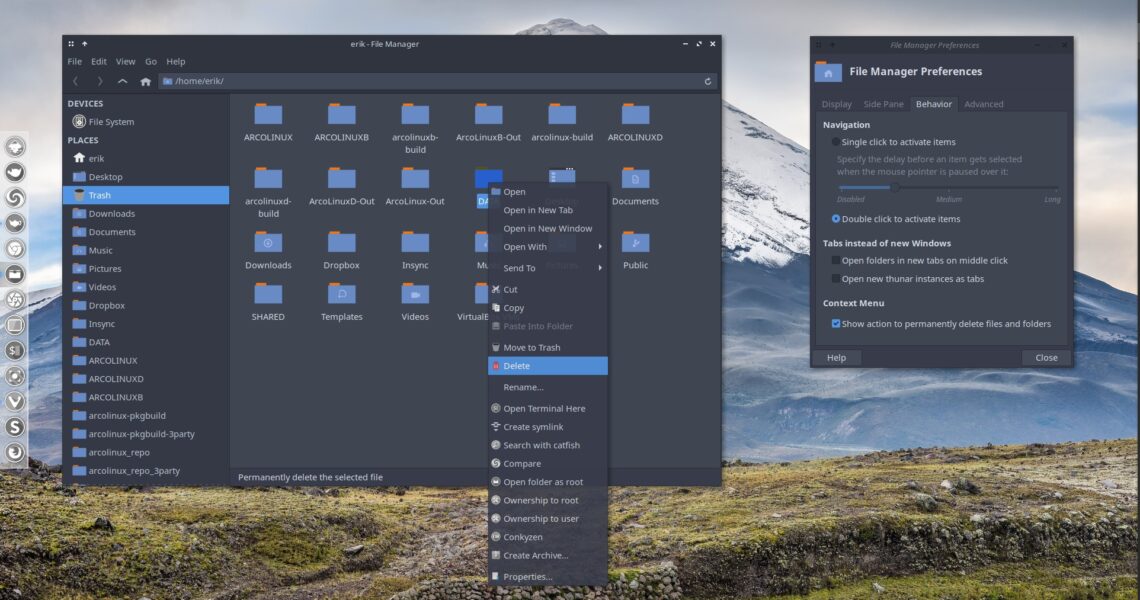Select the ArcoLinuxB-Out folder

(488, 115)
